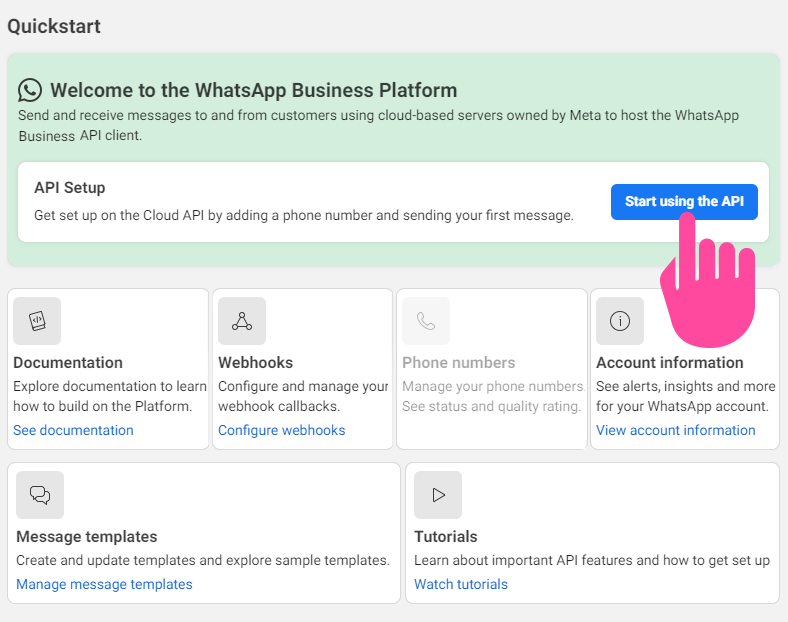The height and width of the screenshot is (622, 788).
Task: Click the Account information circled-i icon
Action: 620,321
